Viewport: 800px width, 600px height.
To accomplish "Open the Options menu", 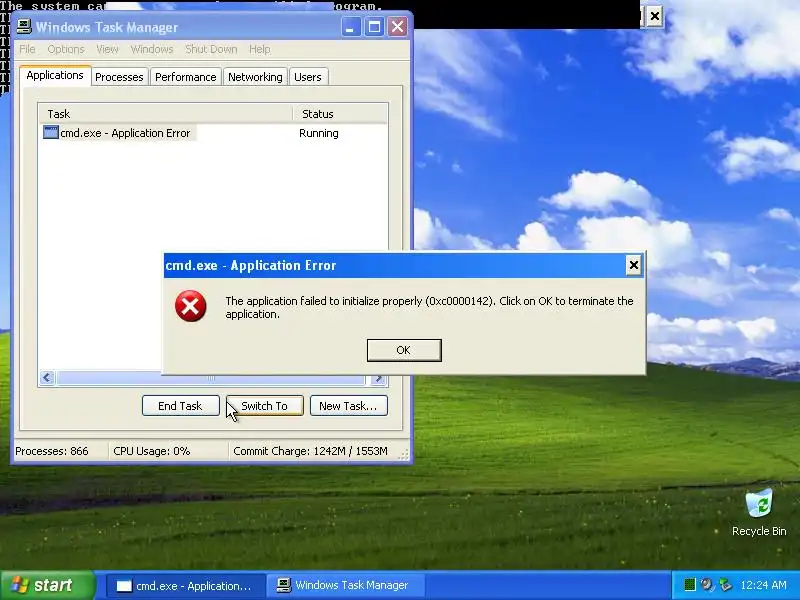I will [66, 49].
